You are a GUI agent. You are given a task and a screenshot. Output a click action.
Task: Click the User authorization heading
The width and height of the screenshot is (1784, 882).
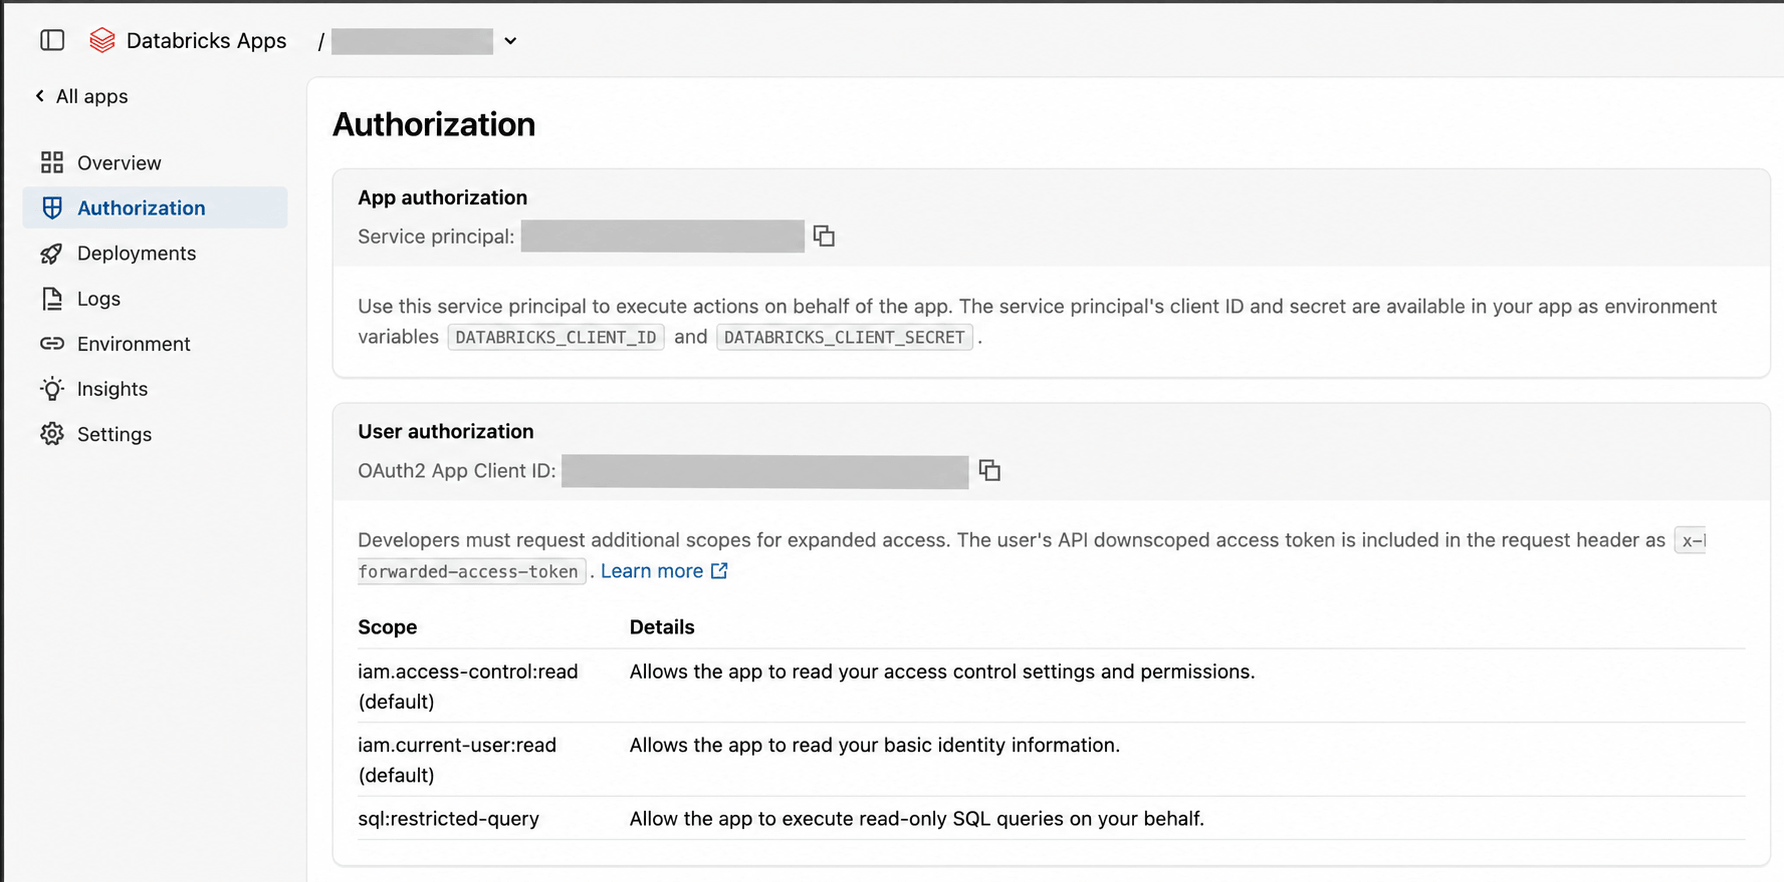pos(446,431)
